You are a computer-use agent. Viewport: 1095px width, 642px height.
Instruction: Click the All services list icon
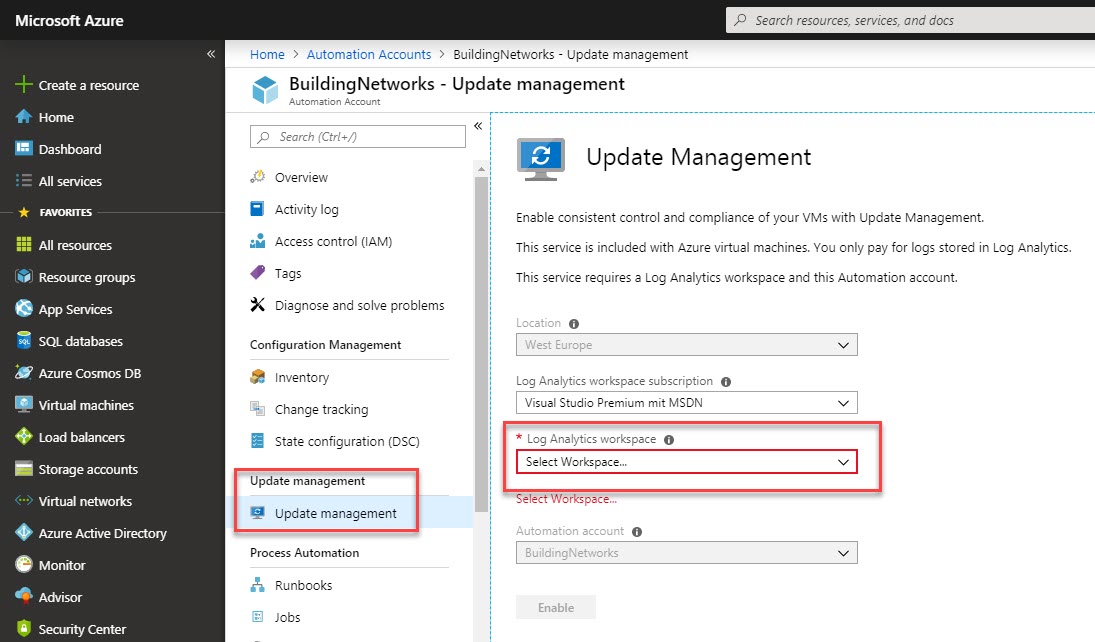click(24, 180)
